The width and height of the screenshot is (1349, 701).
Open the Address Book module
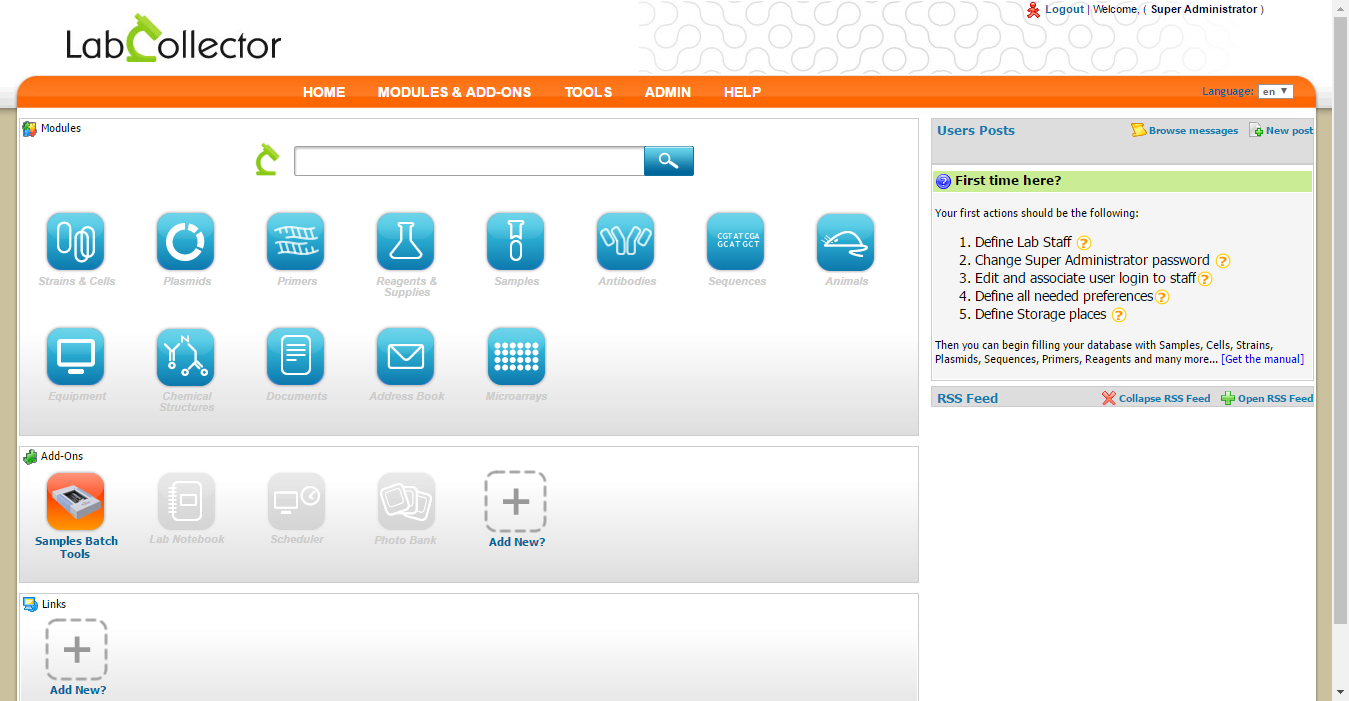(405, 357)
